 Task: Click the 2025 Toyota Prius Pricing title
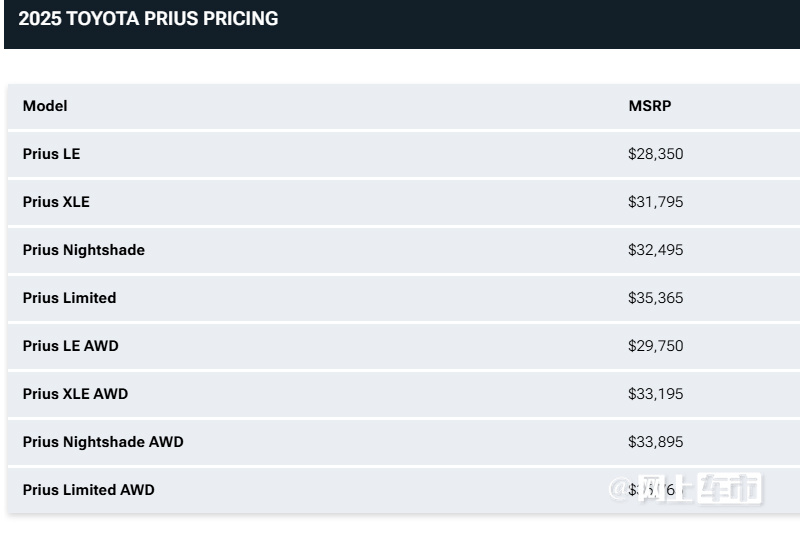click(x=148, y=19)
